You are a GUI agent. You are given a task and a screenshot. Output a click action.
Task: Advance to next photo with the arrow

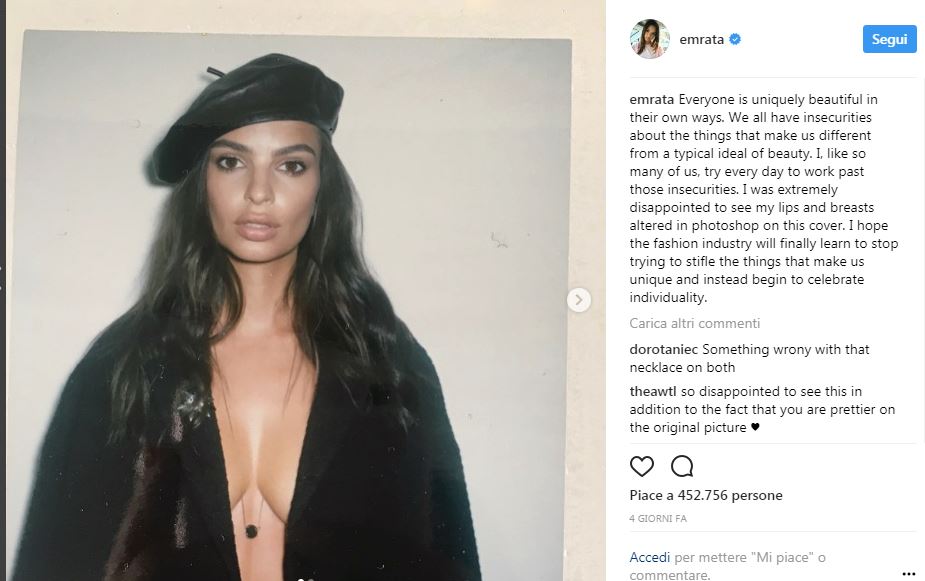[x=579, y=300]
